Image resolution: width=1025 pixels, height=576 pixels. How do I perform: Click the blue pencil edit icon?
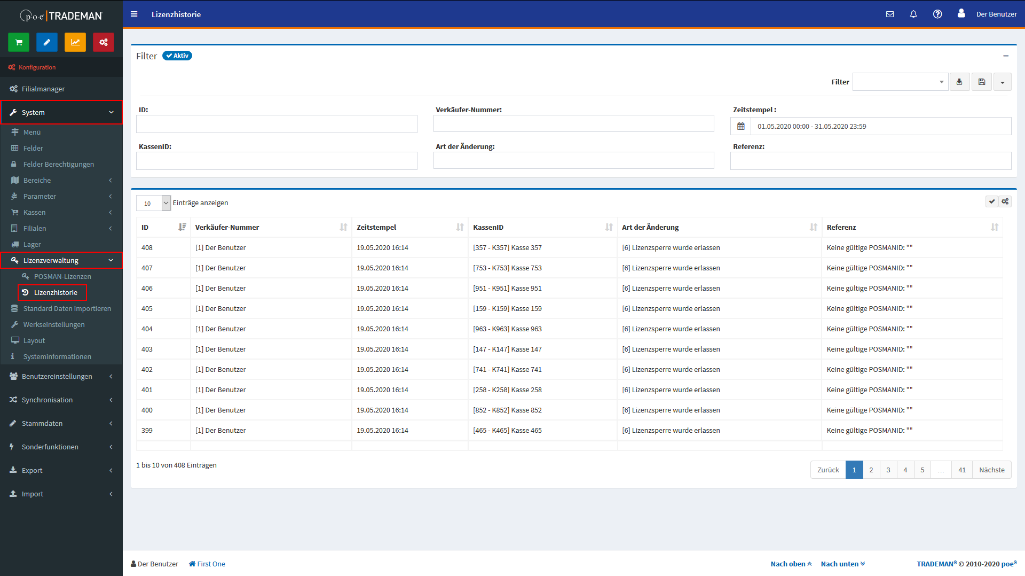point(46,42)
